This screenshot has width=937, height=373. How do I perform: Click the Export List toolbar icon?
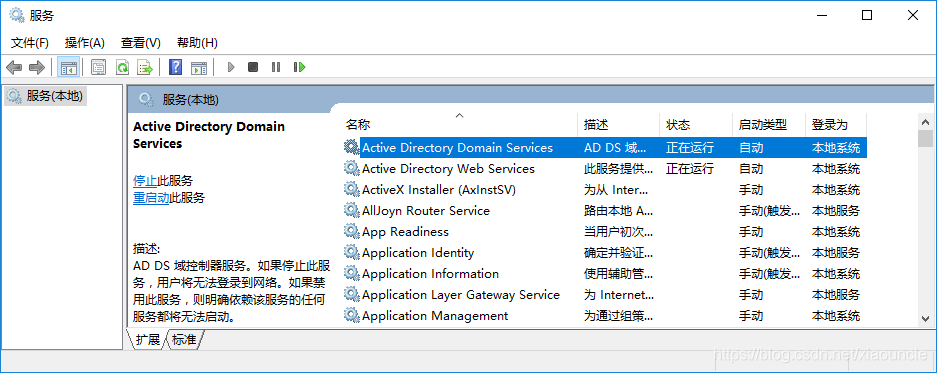[145, 68]
